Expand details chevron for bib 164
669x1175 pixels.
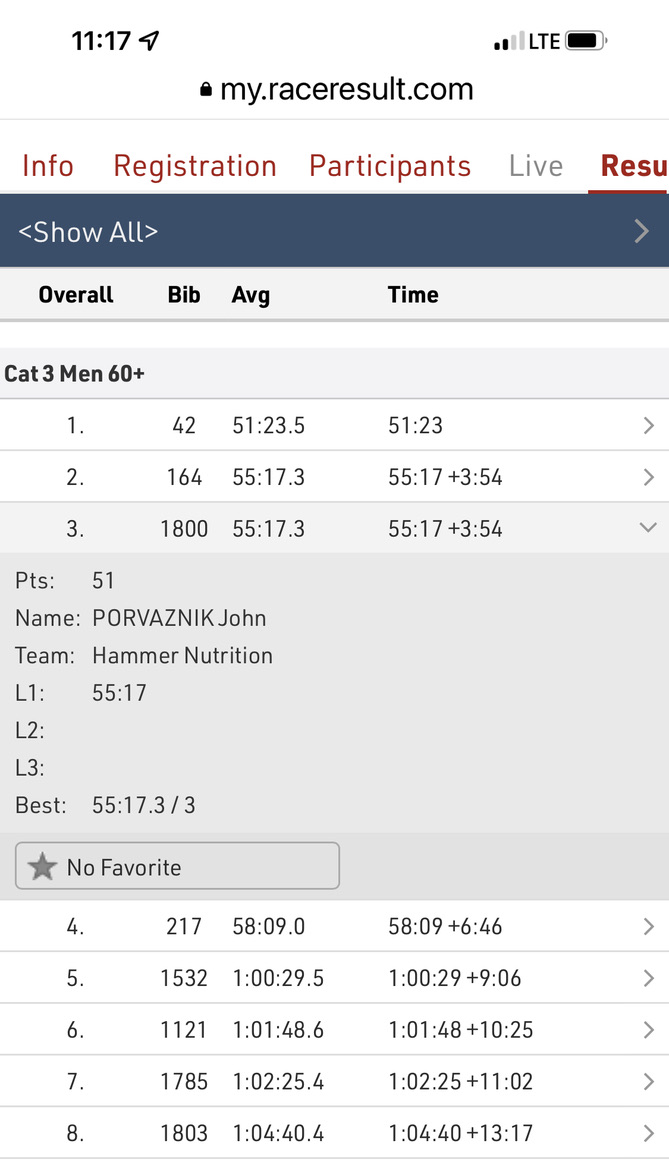[x=648, y=478]
